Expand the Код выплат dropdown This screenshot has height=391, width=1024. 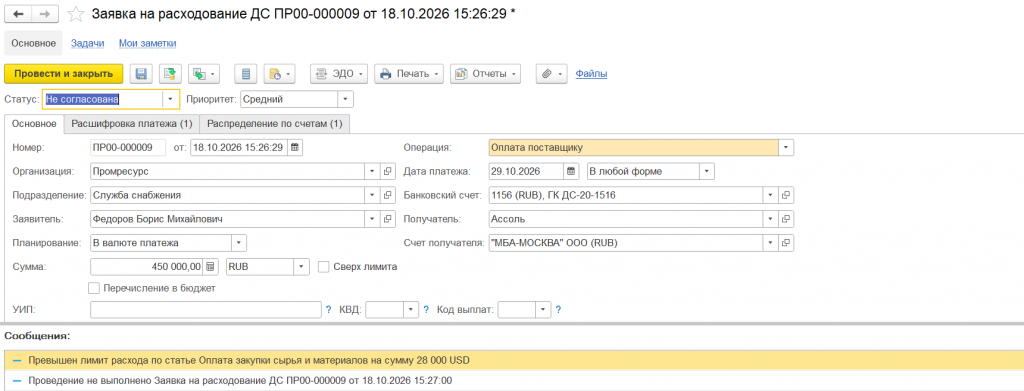pyautogui.click(x=543, y=310)
